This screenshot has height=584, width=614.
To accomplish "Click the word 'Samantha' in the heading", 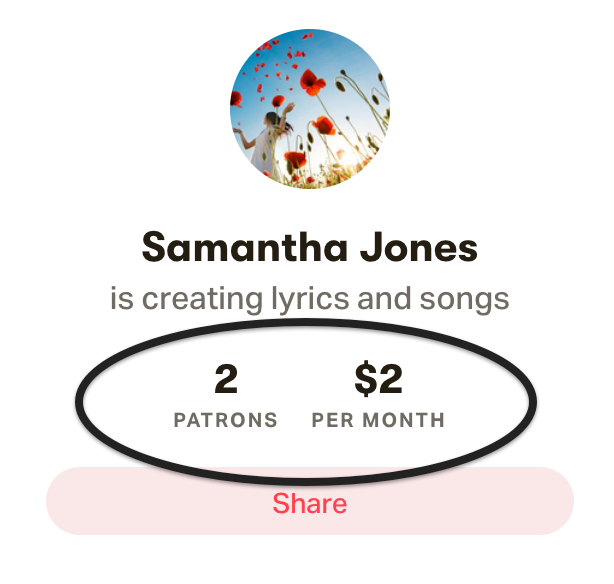I will click(x=245, y=247).
